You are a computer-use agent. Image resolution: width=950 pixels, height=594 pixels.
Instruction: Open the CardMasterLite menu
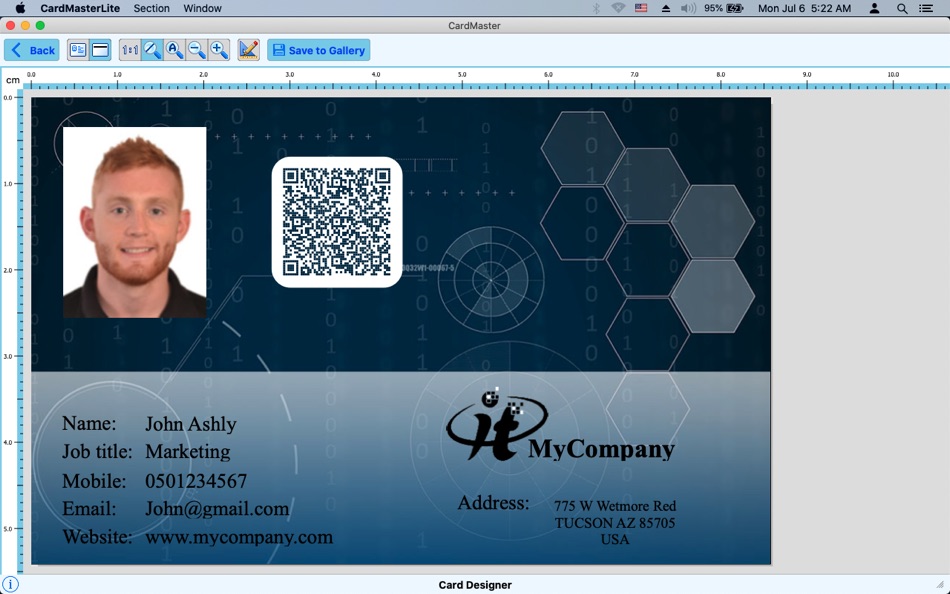coord(80,8)
